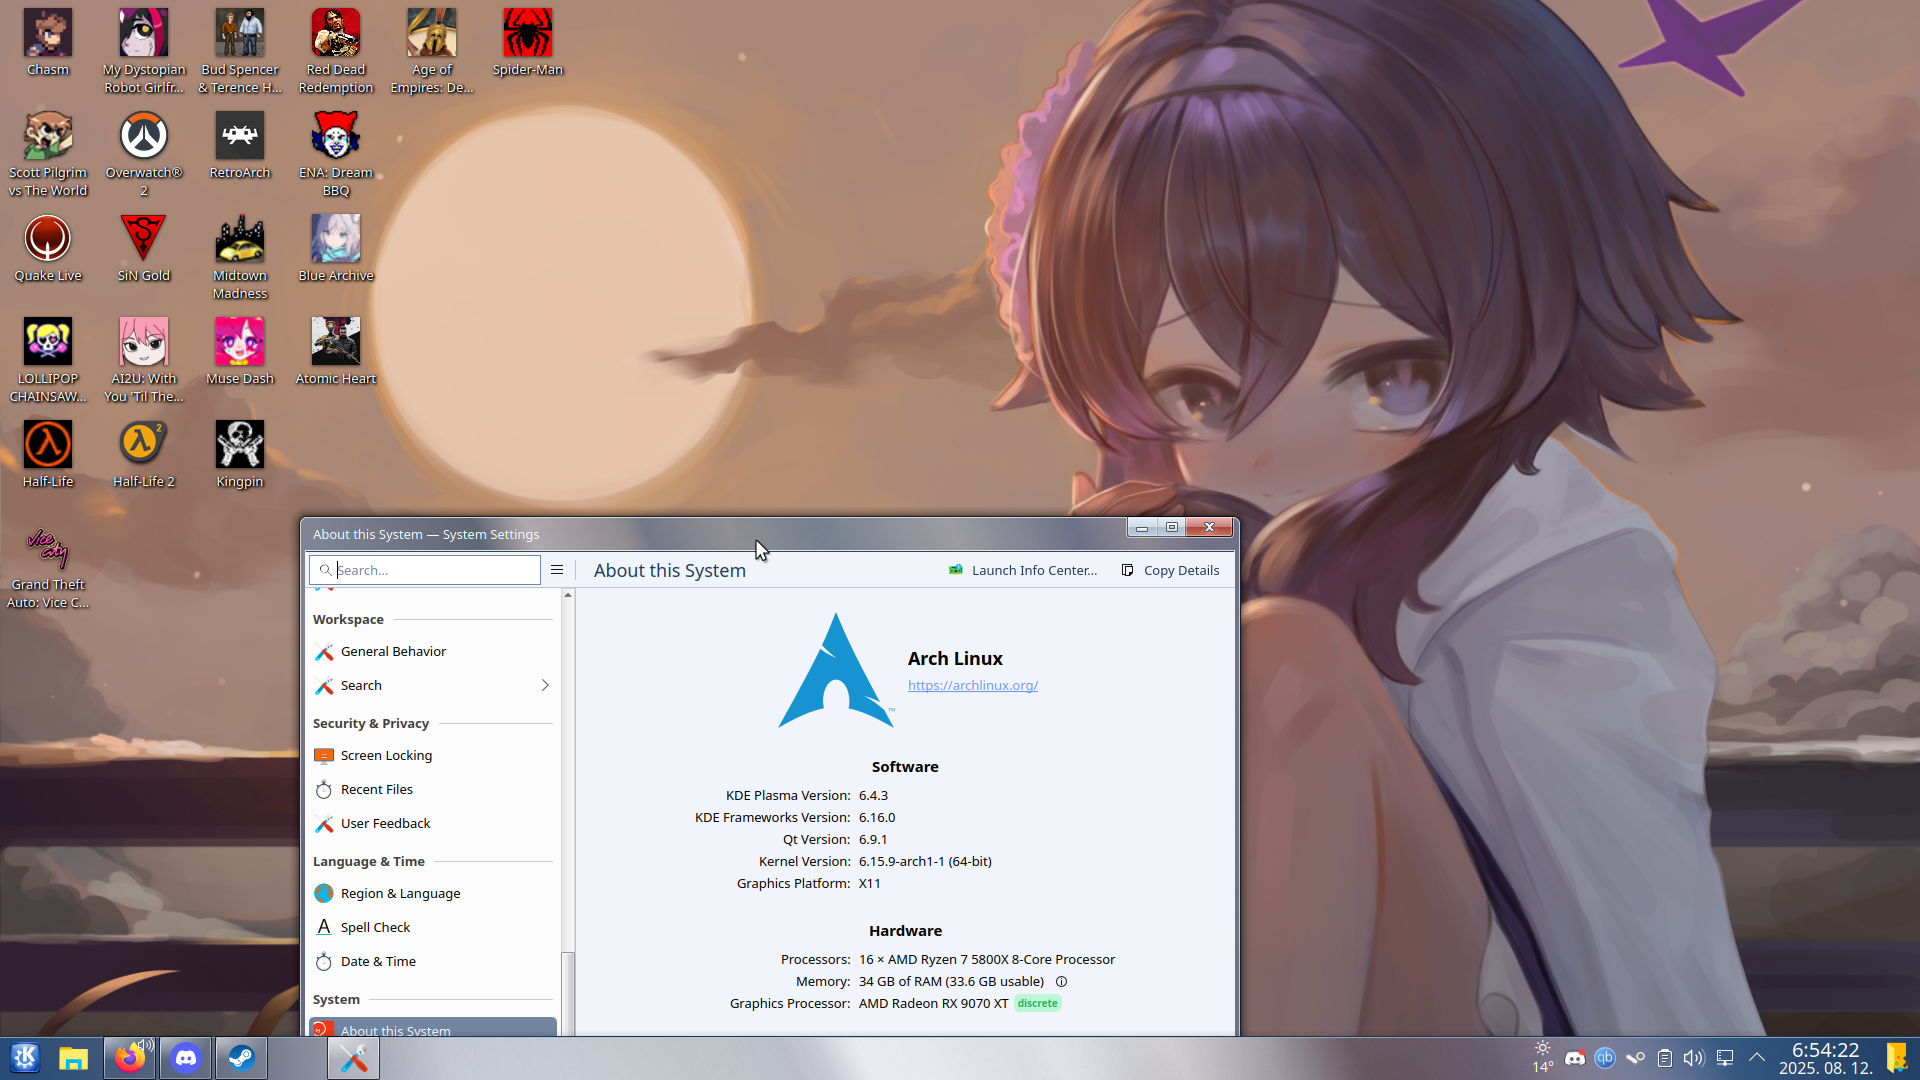Select My Dystopian Robot Girlfriend desktop icon
The height and width of the screenshot is (1080, 1920).
[x=144, y=51]
